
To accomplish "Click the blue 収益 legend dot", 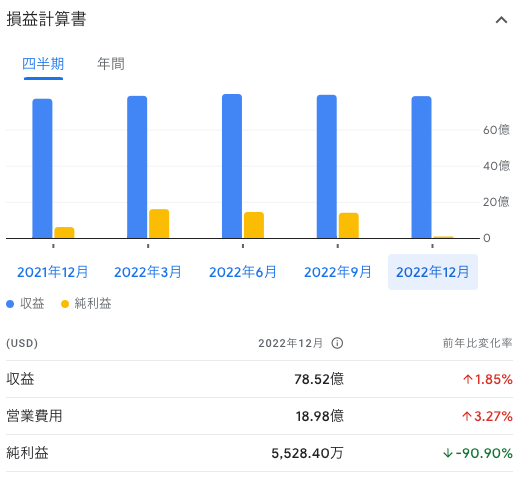I will click(x=10, y=304).
